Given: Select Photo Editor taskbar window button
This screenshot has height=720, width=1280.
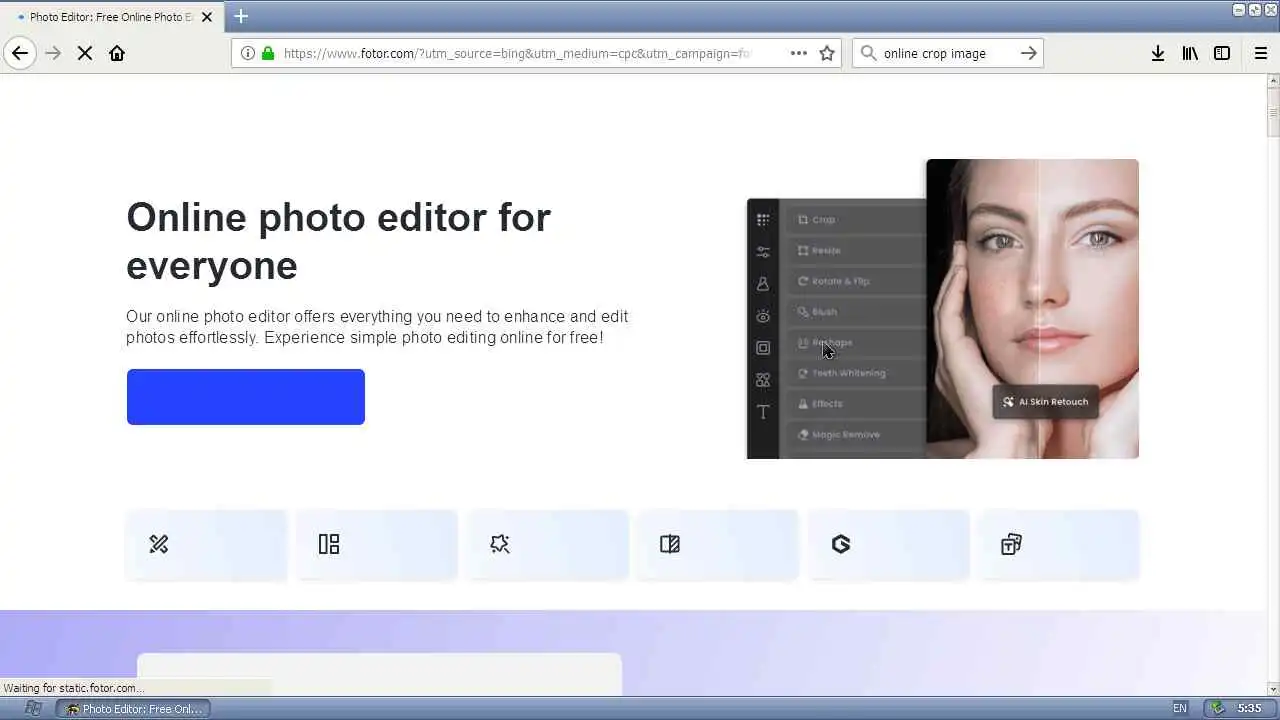Looking at the screenshot, I should pos(132,709).
